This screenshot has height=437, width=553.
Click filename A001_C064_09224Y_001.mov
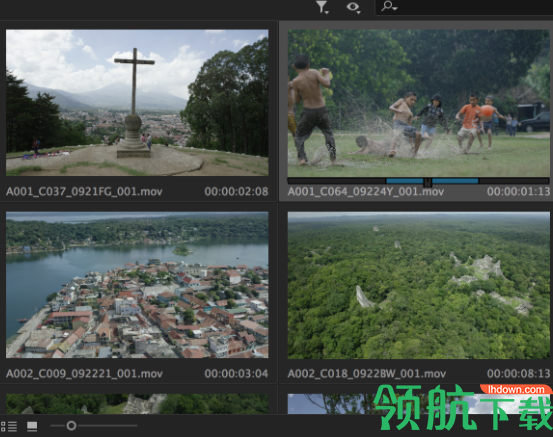coord(366,192)
